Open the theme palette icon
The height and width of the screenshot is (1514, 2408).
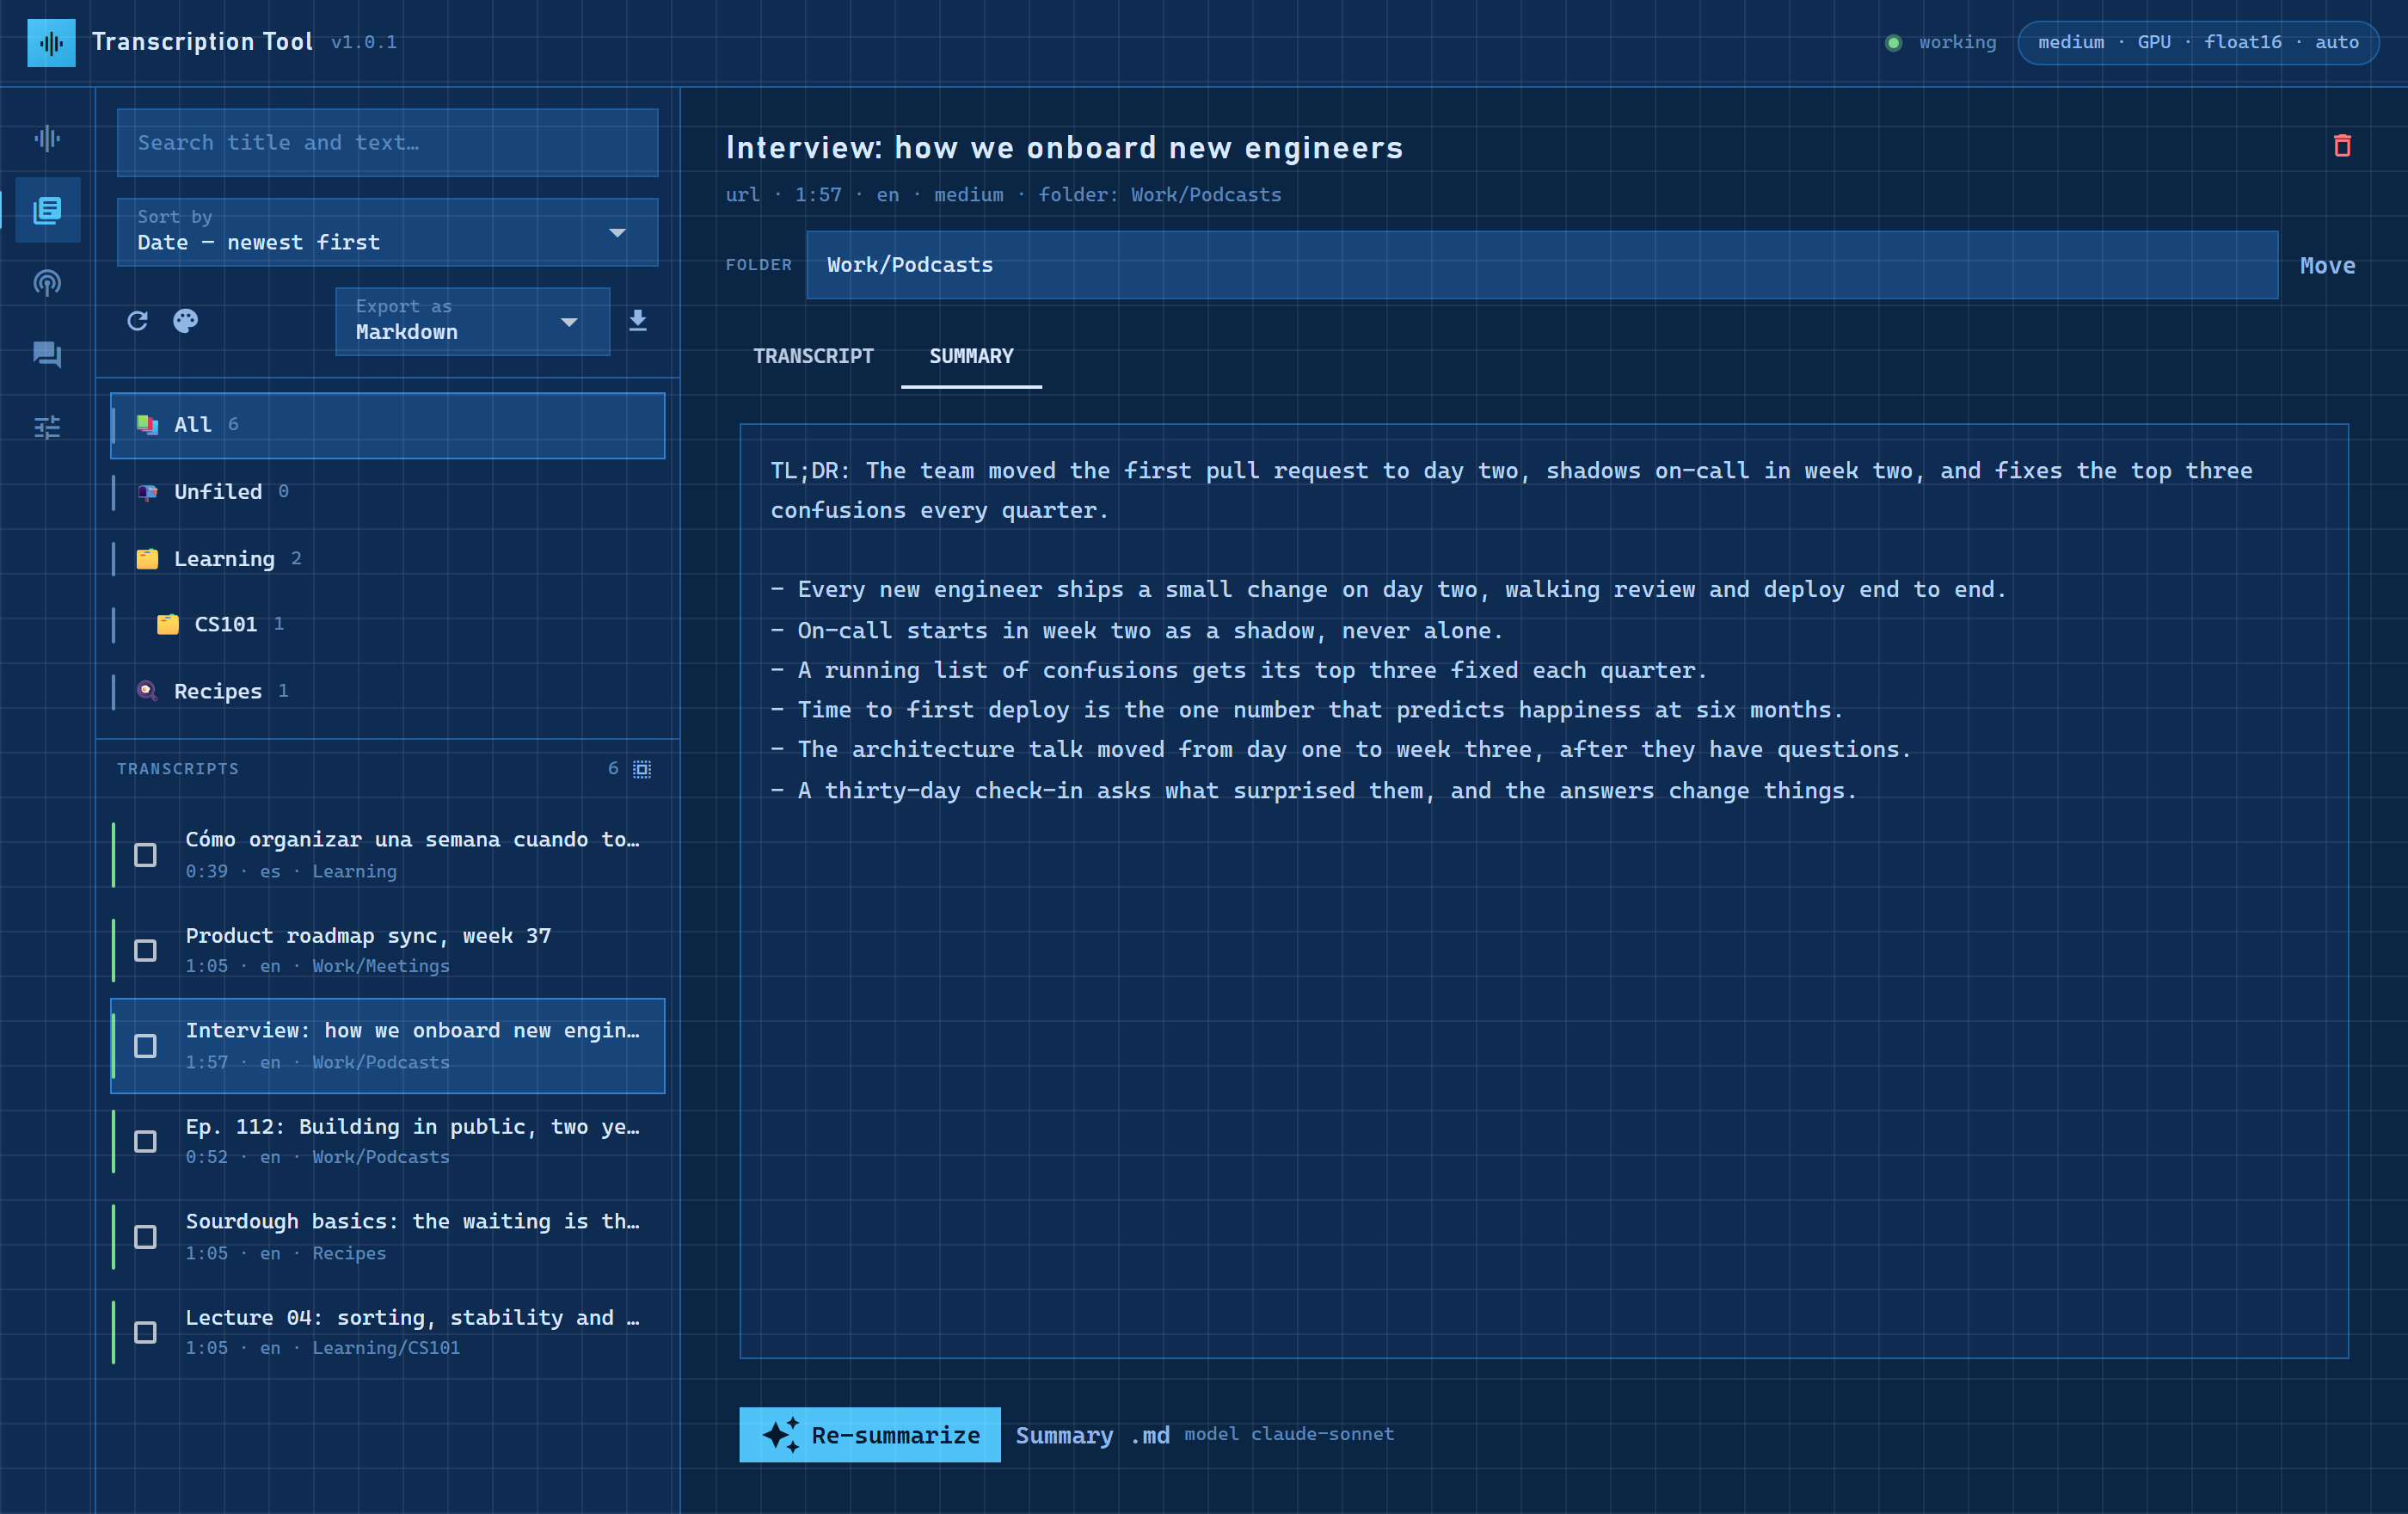186,321
